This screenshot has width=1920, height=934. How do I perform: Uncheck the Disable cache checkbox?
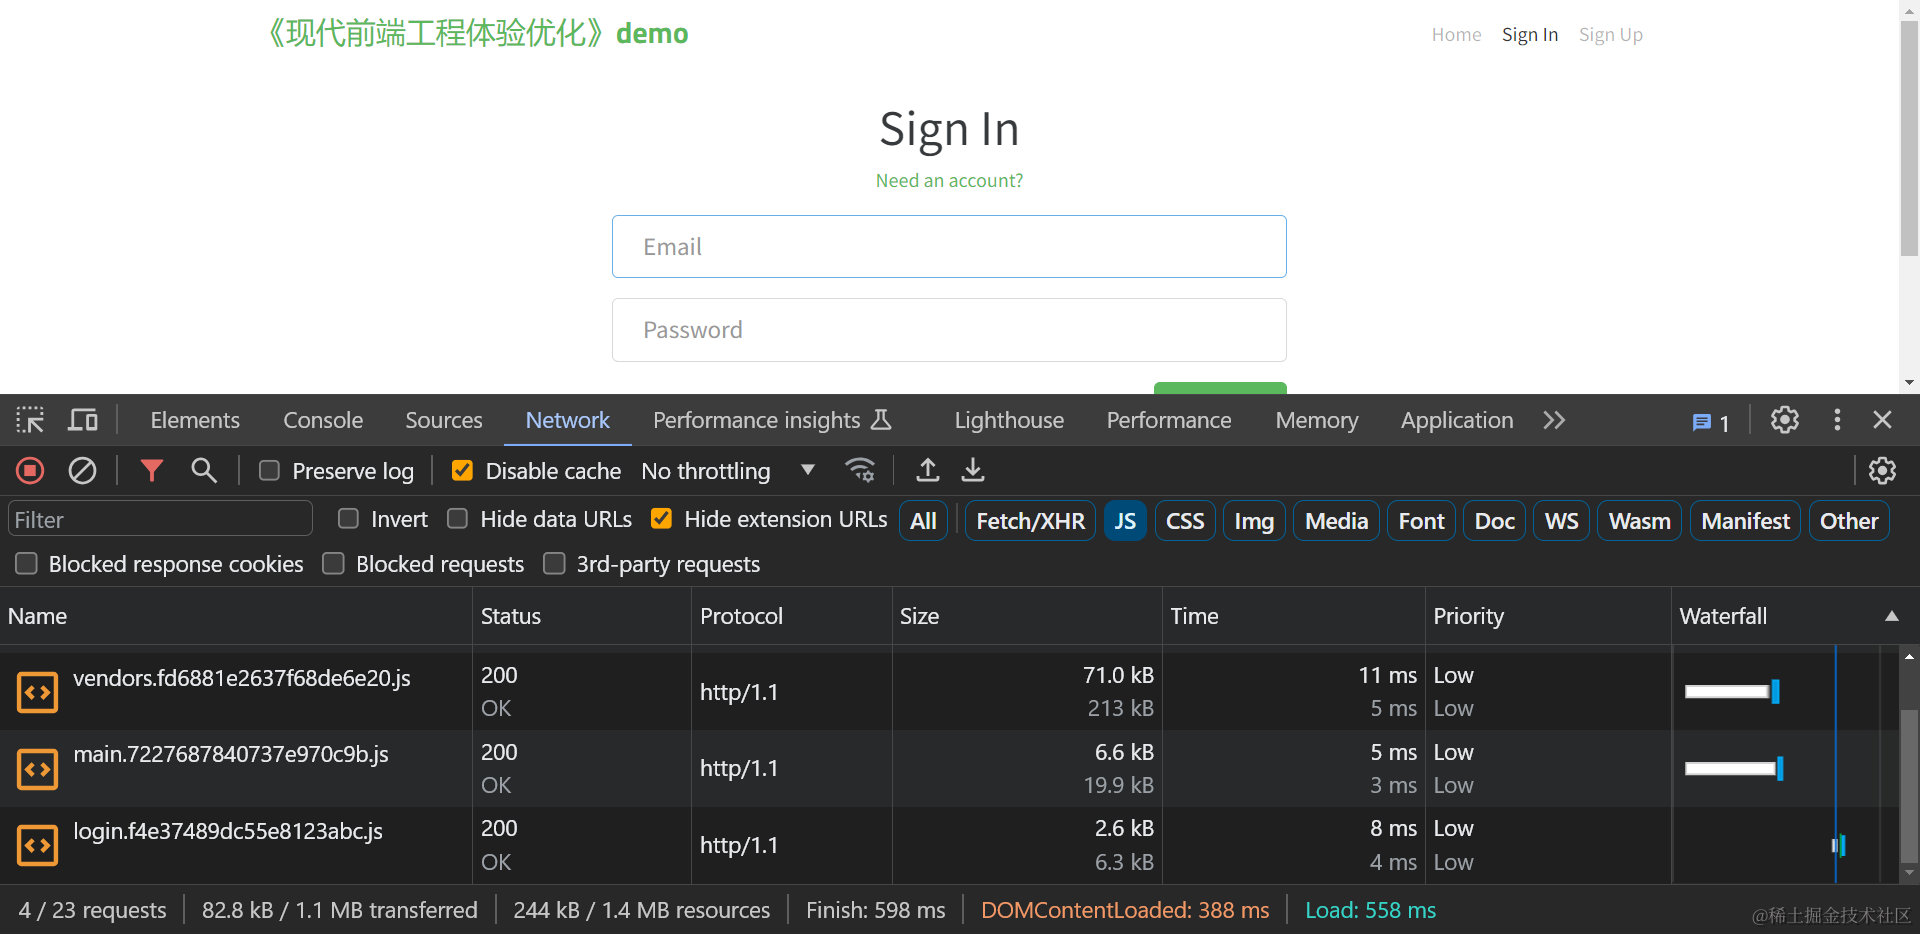pyautogui.click(x=462, y=471)
